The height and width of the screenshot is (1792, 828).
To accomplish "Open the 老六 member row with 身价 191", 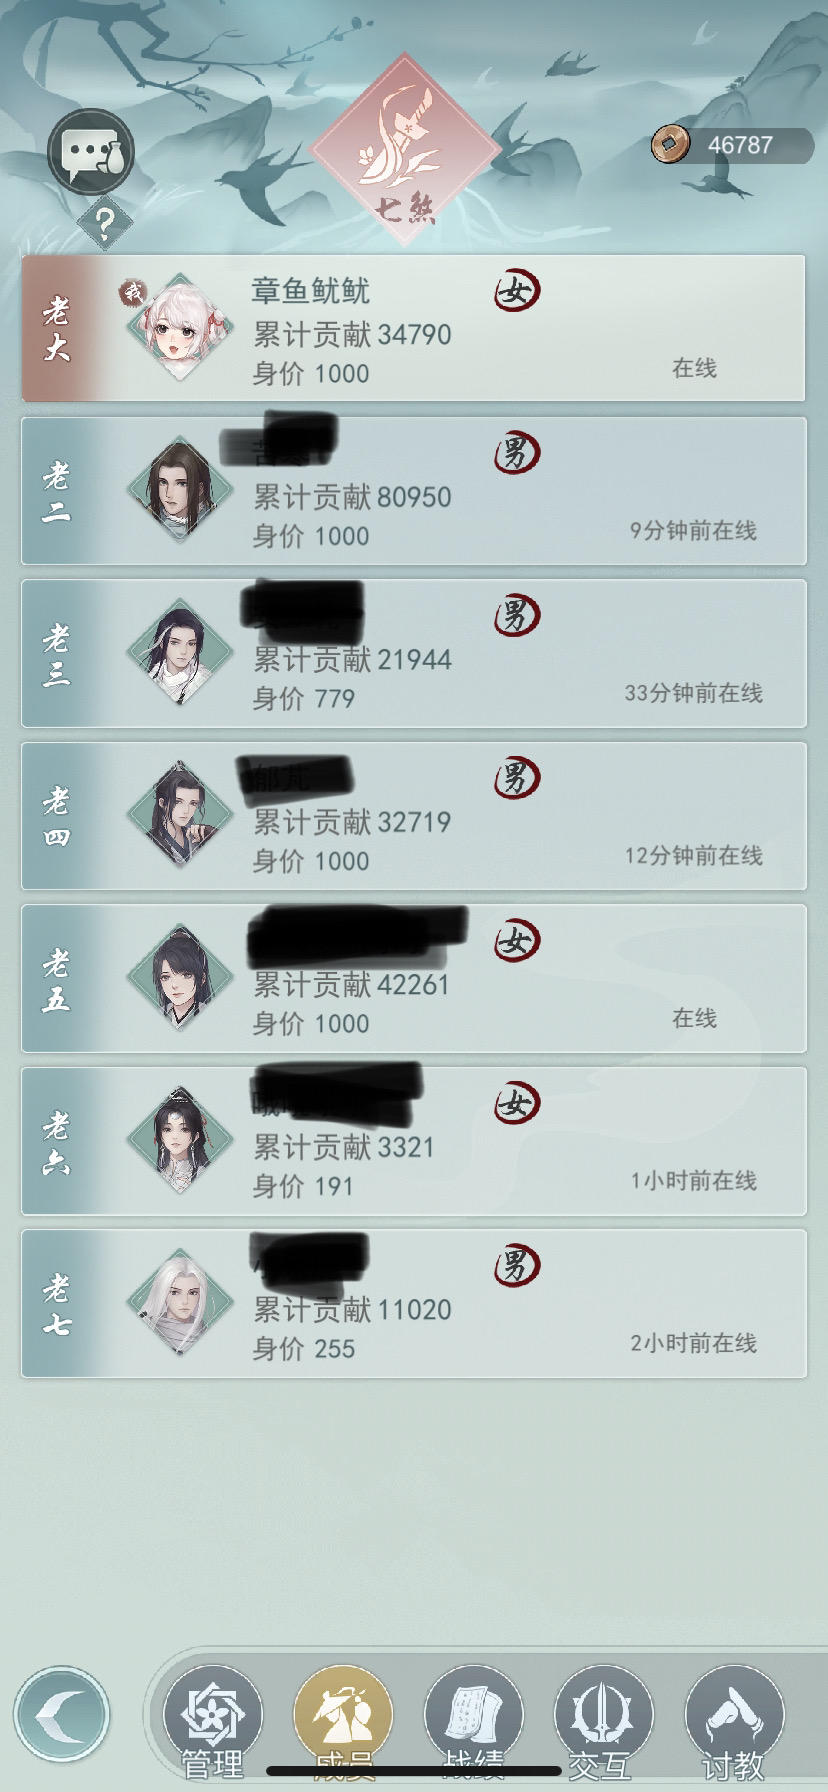I will pos(414,1141).
